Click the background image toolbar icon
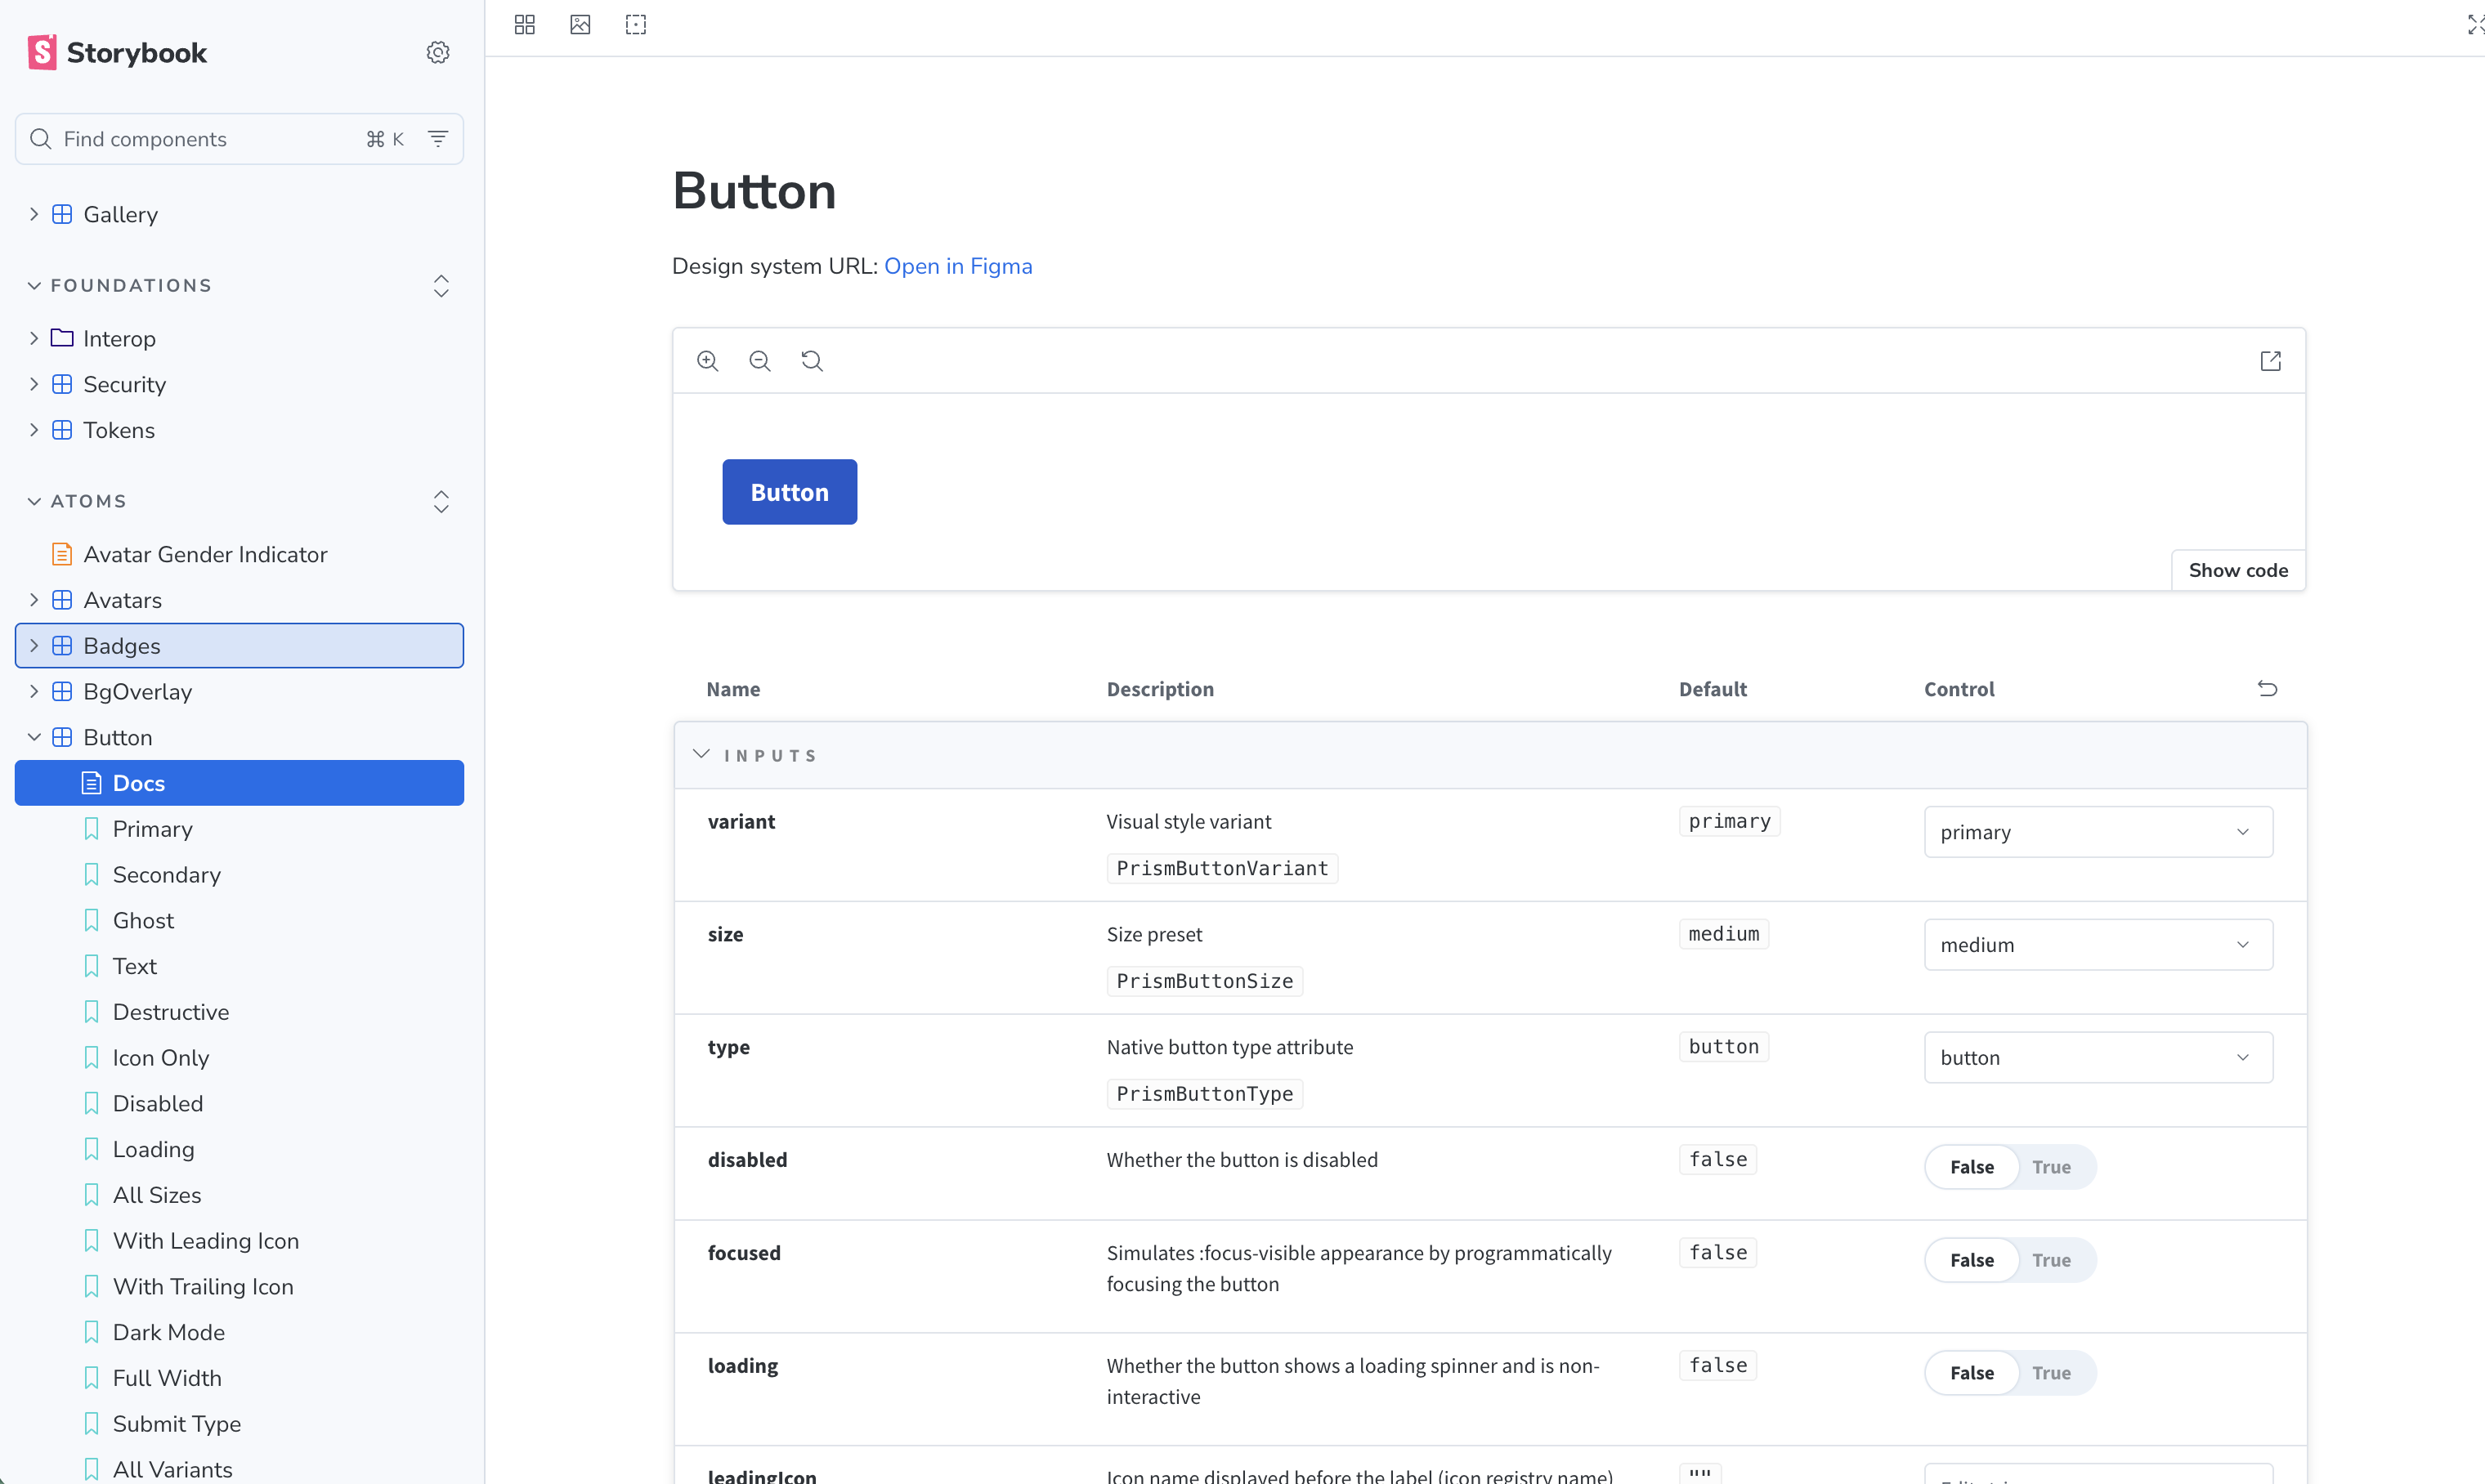2485x1484 pixels. pyautogui.click(x=580, y=25)
